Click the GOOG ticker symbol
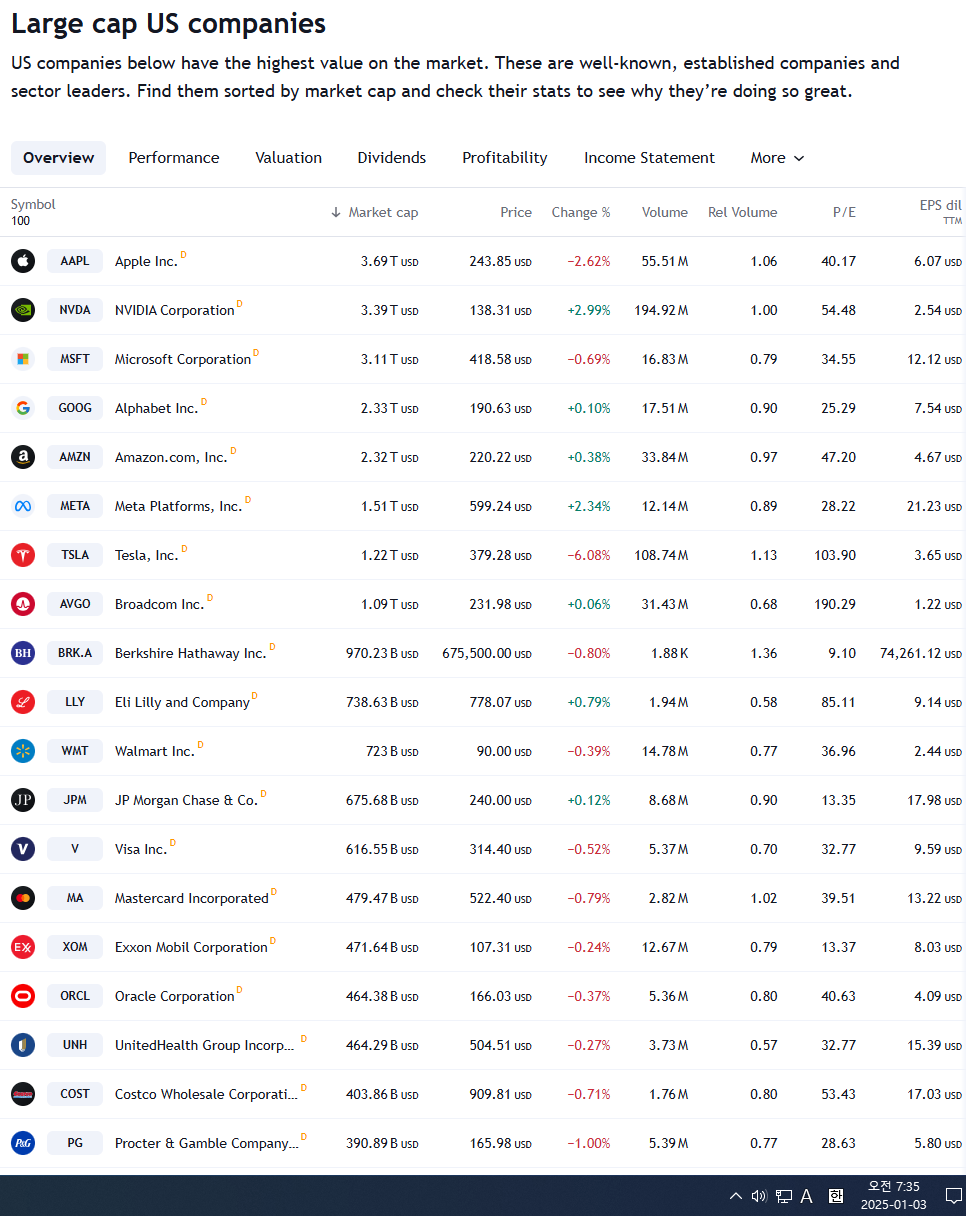The height and width of the screenshot is (1216, 966). coord(75,408)
